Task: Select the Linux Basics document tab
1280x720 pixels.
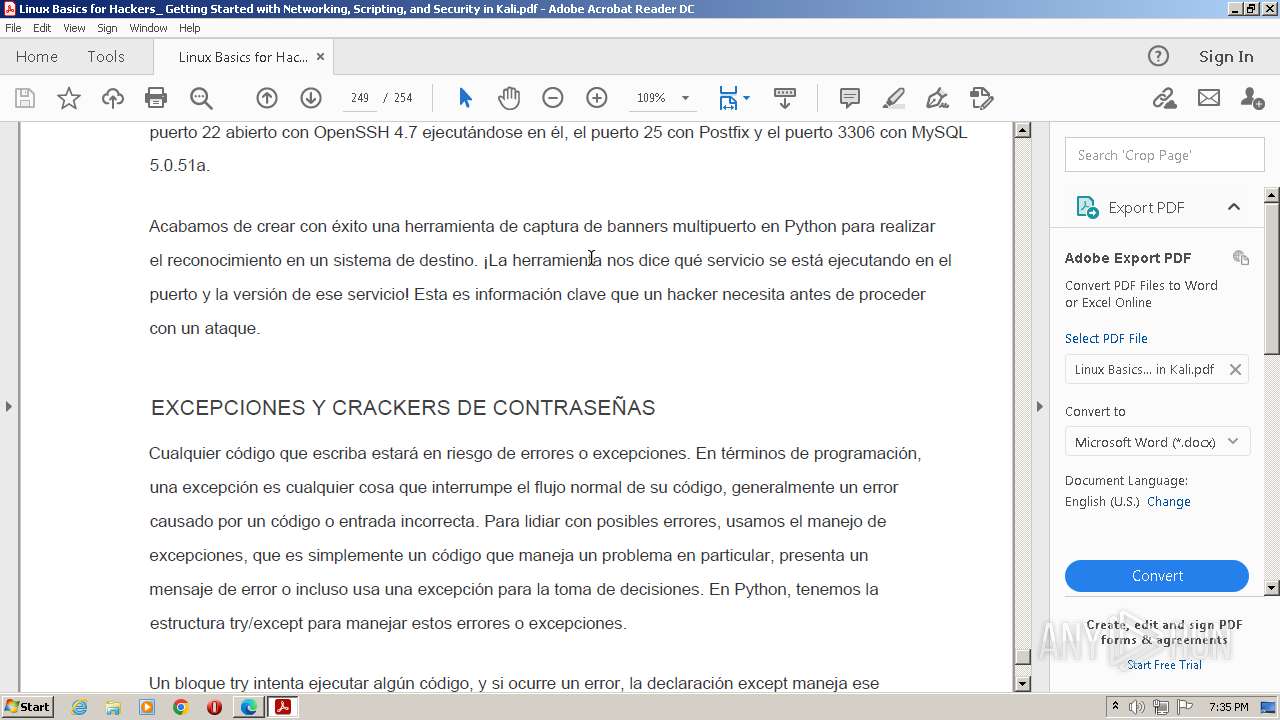Action: coord(242,57)
